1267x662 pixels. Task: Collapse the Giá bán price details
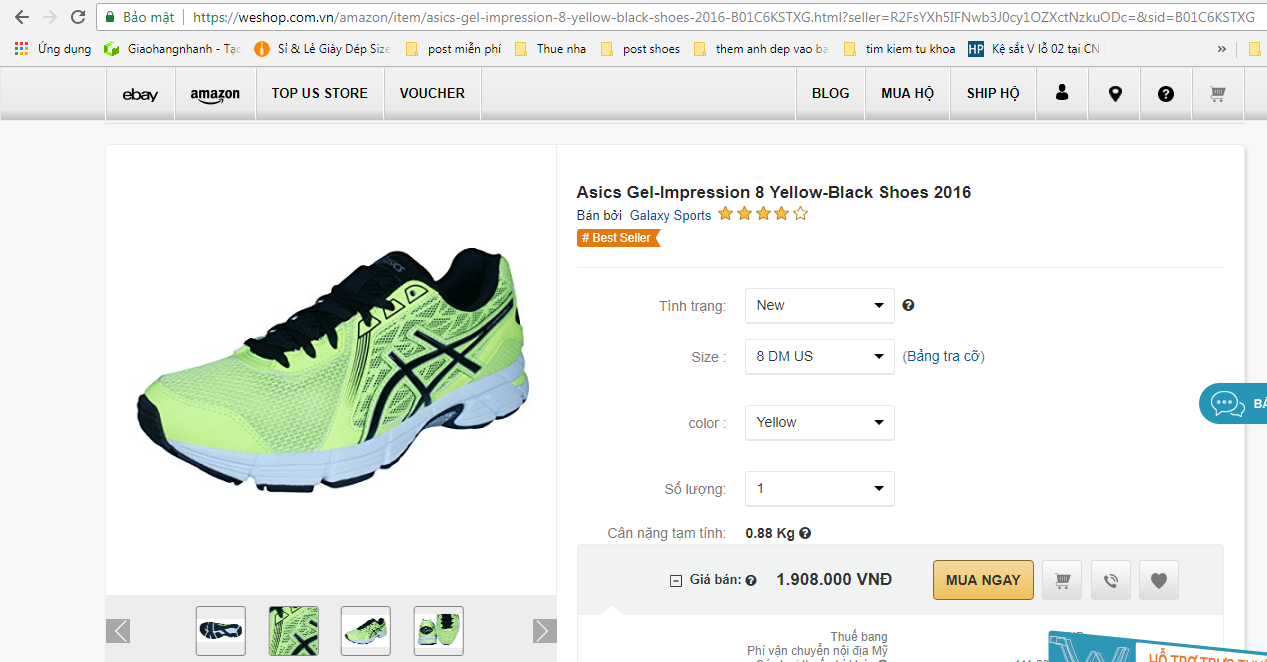[x=676, y=580]
